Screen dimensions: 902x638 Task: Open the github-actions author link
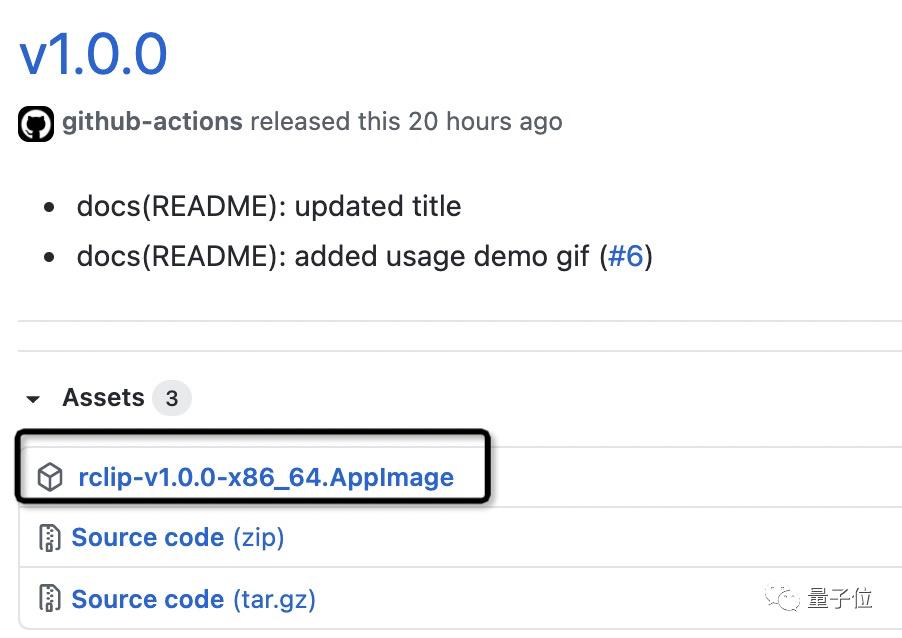(x=152, y=121)
